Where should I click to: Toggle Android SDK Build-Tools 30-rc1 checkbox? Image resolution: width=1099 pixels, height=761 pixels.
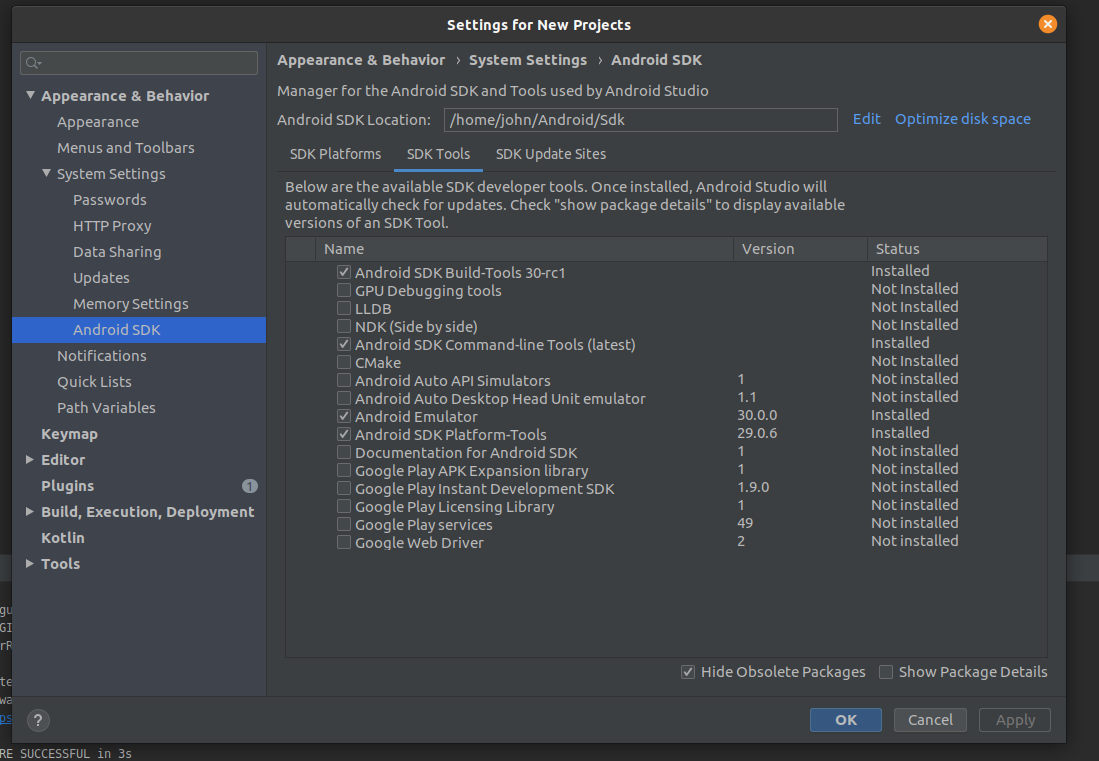[x=343, y=272]
